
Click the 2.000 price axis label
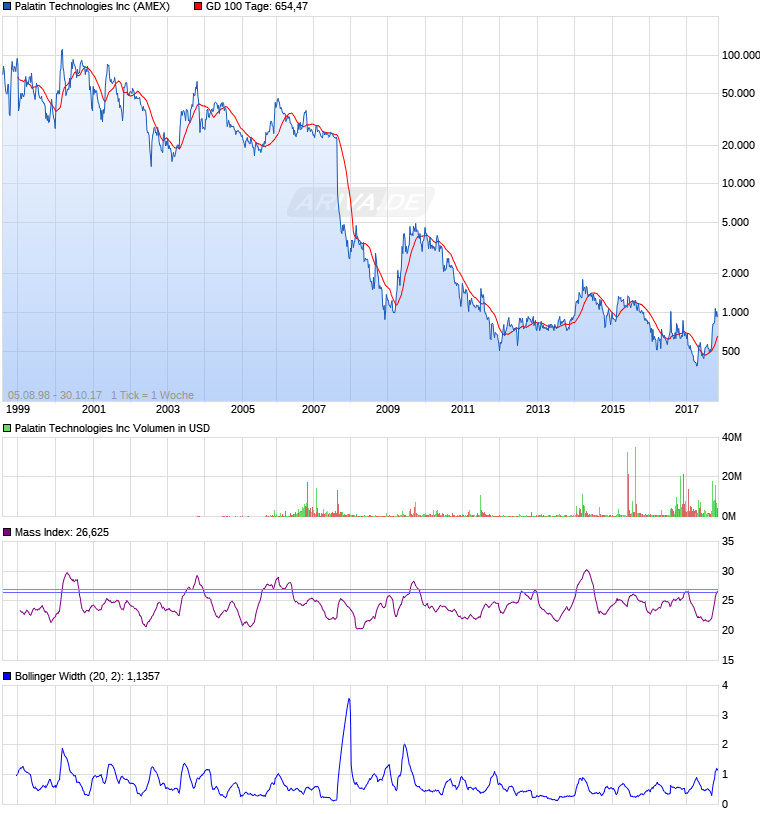[736, 273]
